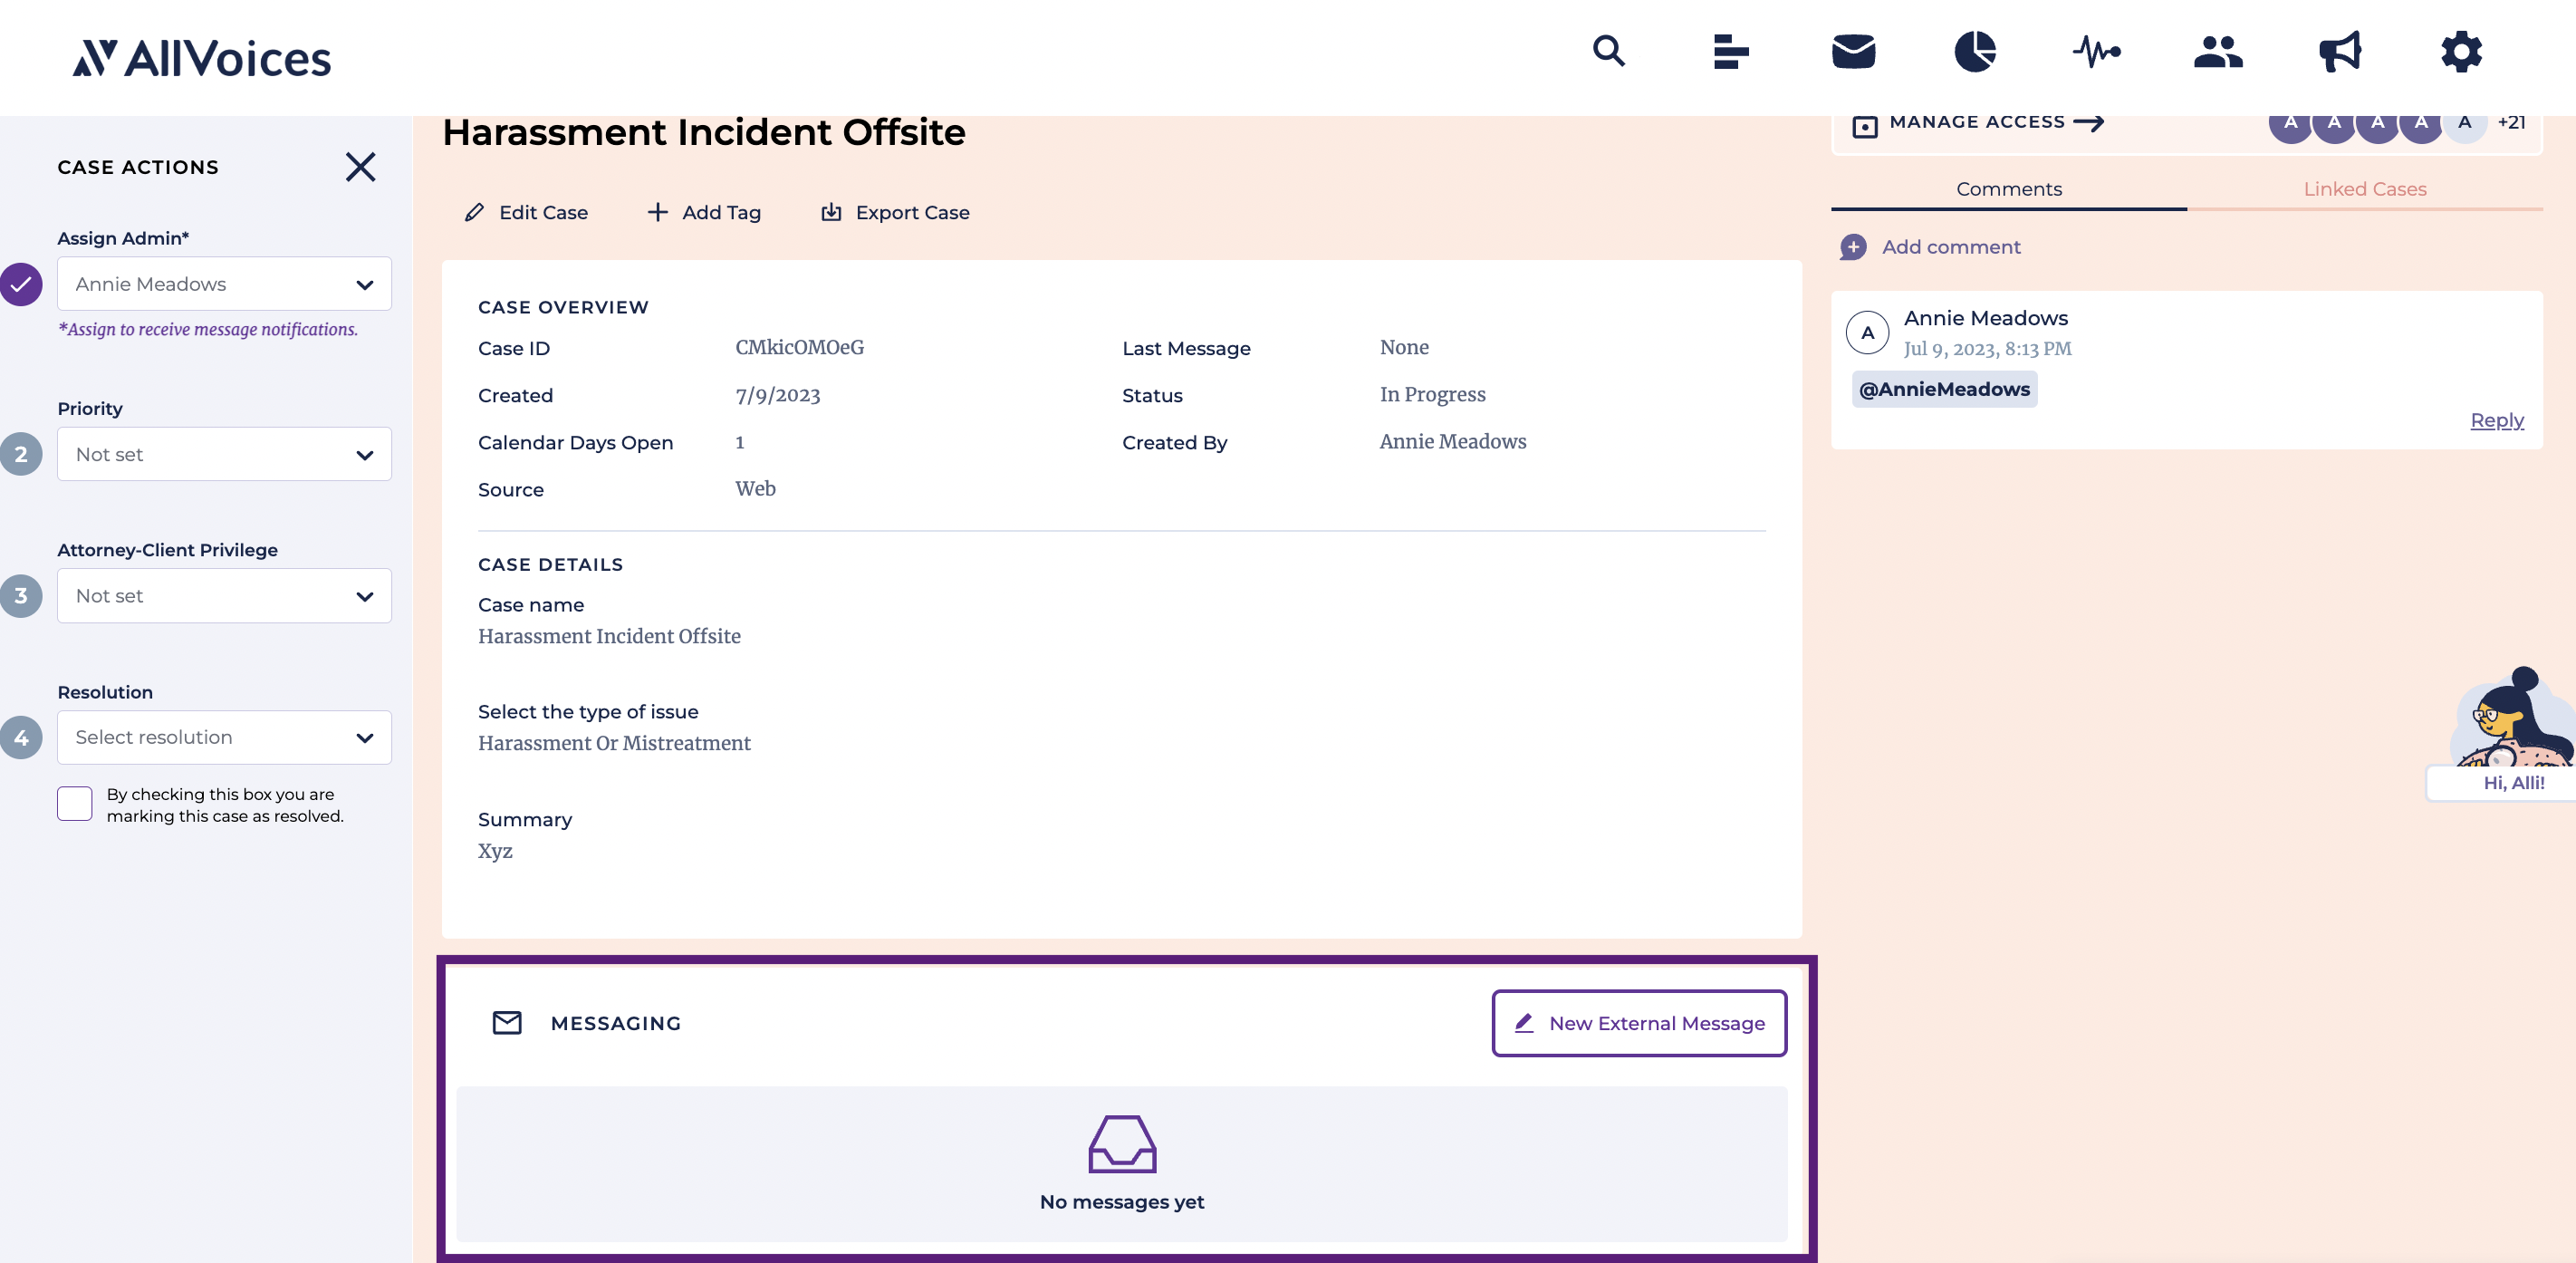Viewport: 2576px width, 1263px height.
Task: Open the activity feed icon
Action: pos(2097,51)
